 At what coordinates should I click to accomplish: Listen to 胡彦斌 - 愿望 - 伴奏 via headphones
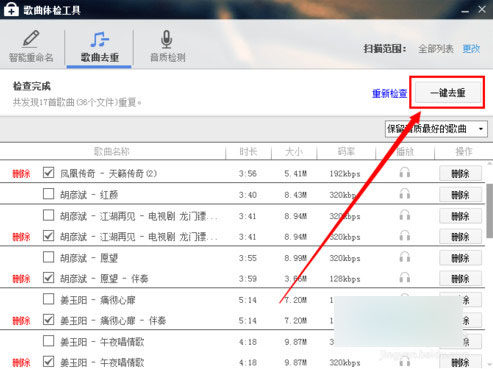coord(405,278)
